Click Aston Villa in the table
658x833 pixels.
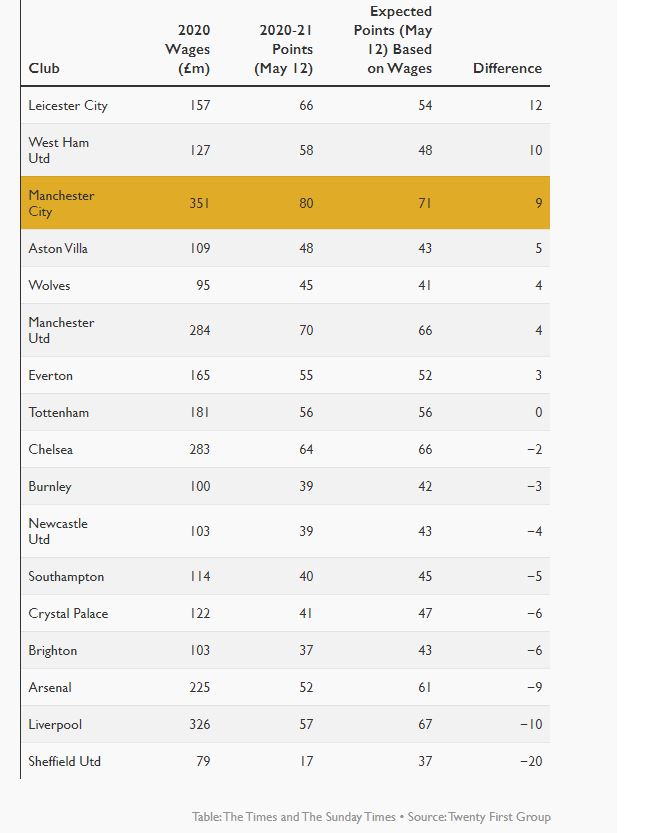[x=58, y=249]
